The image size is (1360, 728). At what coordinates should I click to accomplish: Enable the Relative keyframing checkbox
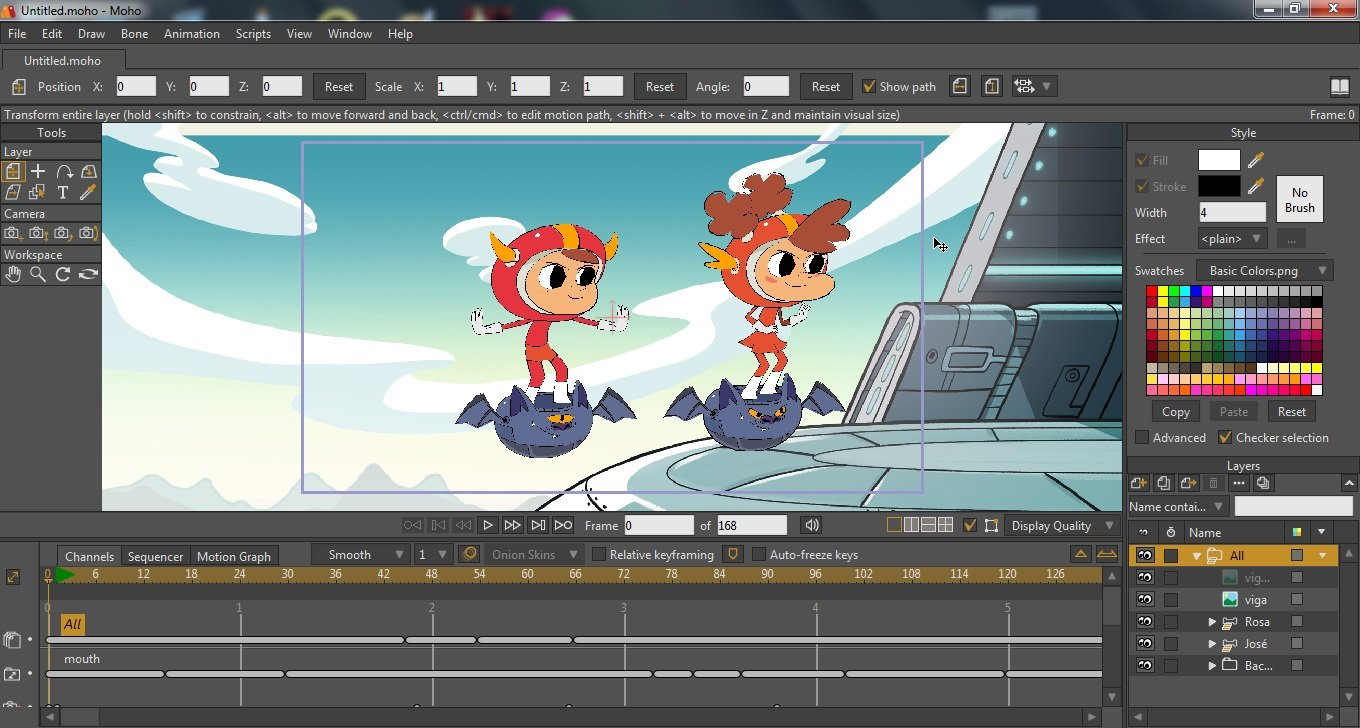point(600,555)
